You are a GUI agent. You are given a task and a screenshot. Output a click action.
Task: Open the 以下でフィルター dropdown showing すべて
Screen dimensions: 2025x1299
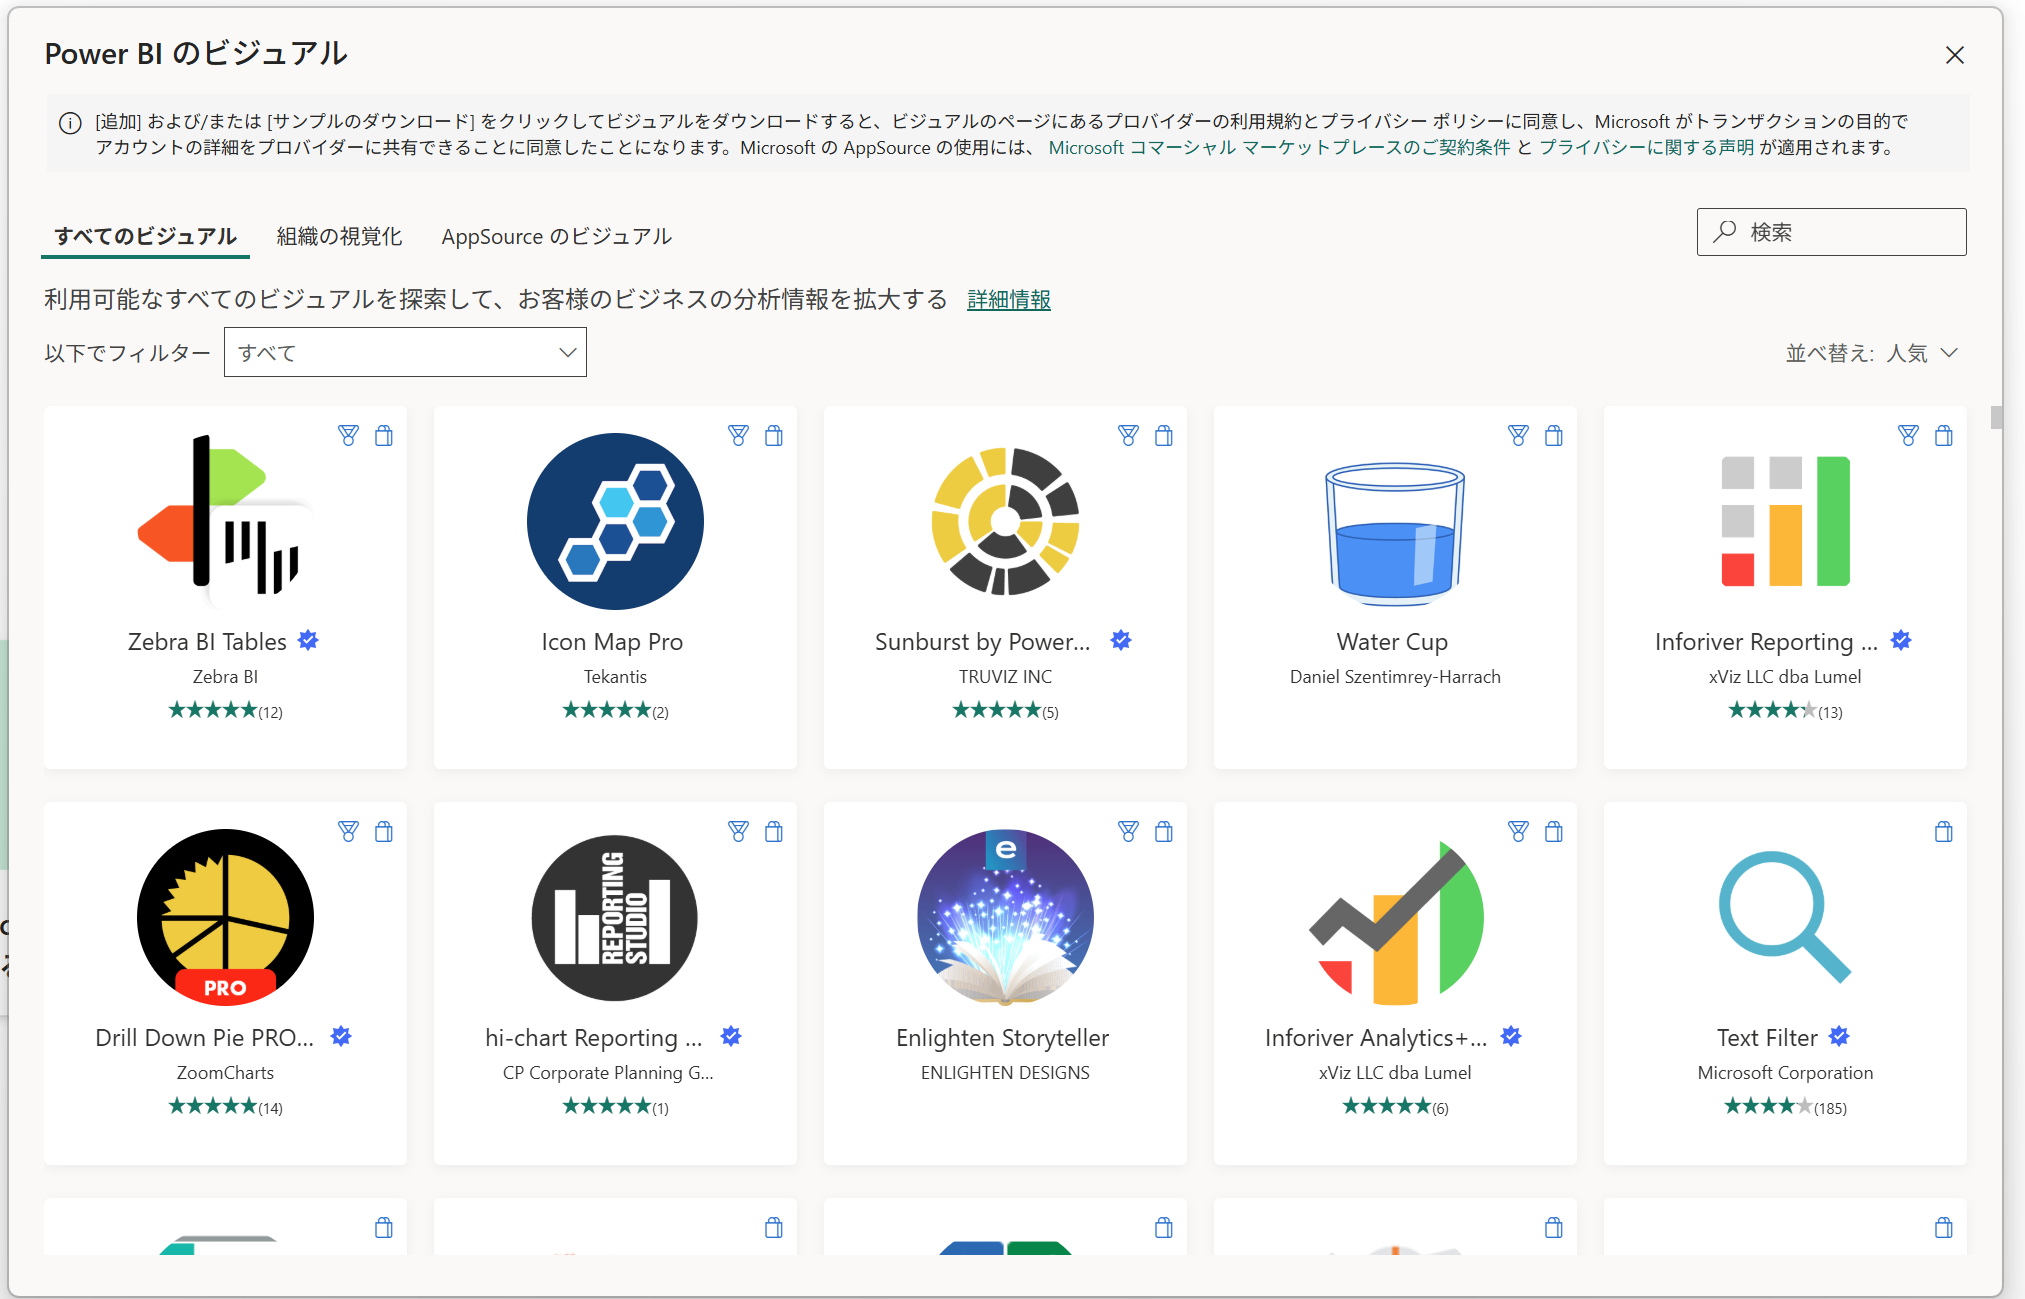405,352
